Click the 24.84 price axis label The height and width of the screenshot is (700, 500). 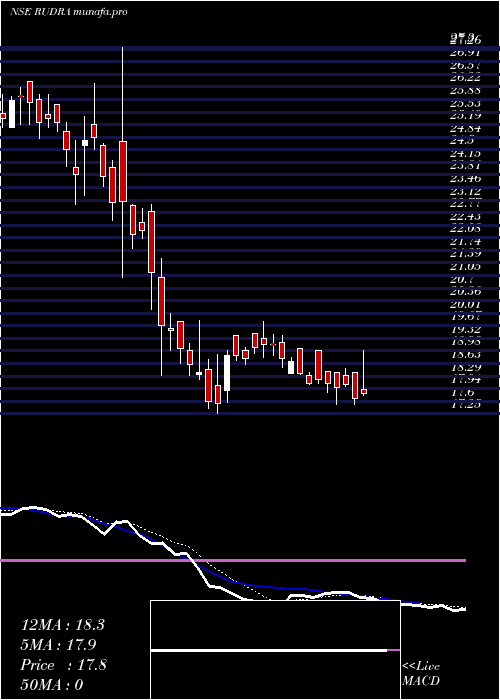(x=465, y=129)
